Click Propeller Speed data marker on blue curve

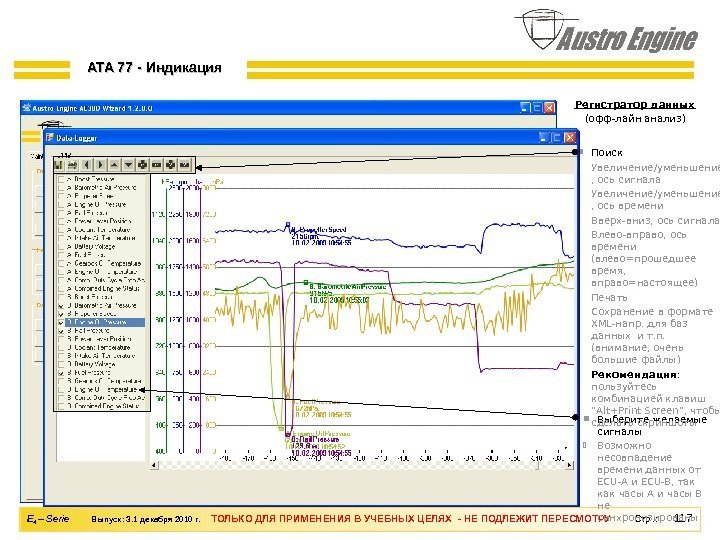[288, 225]
